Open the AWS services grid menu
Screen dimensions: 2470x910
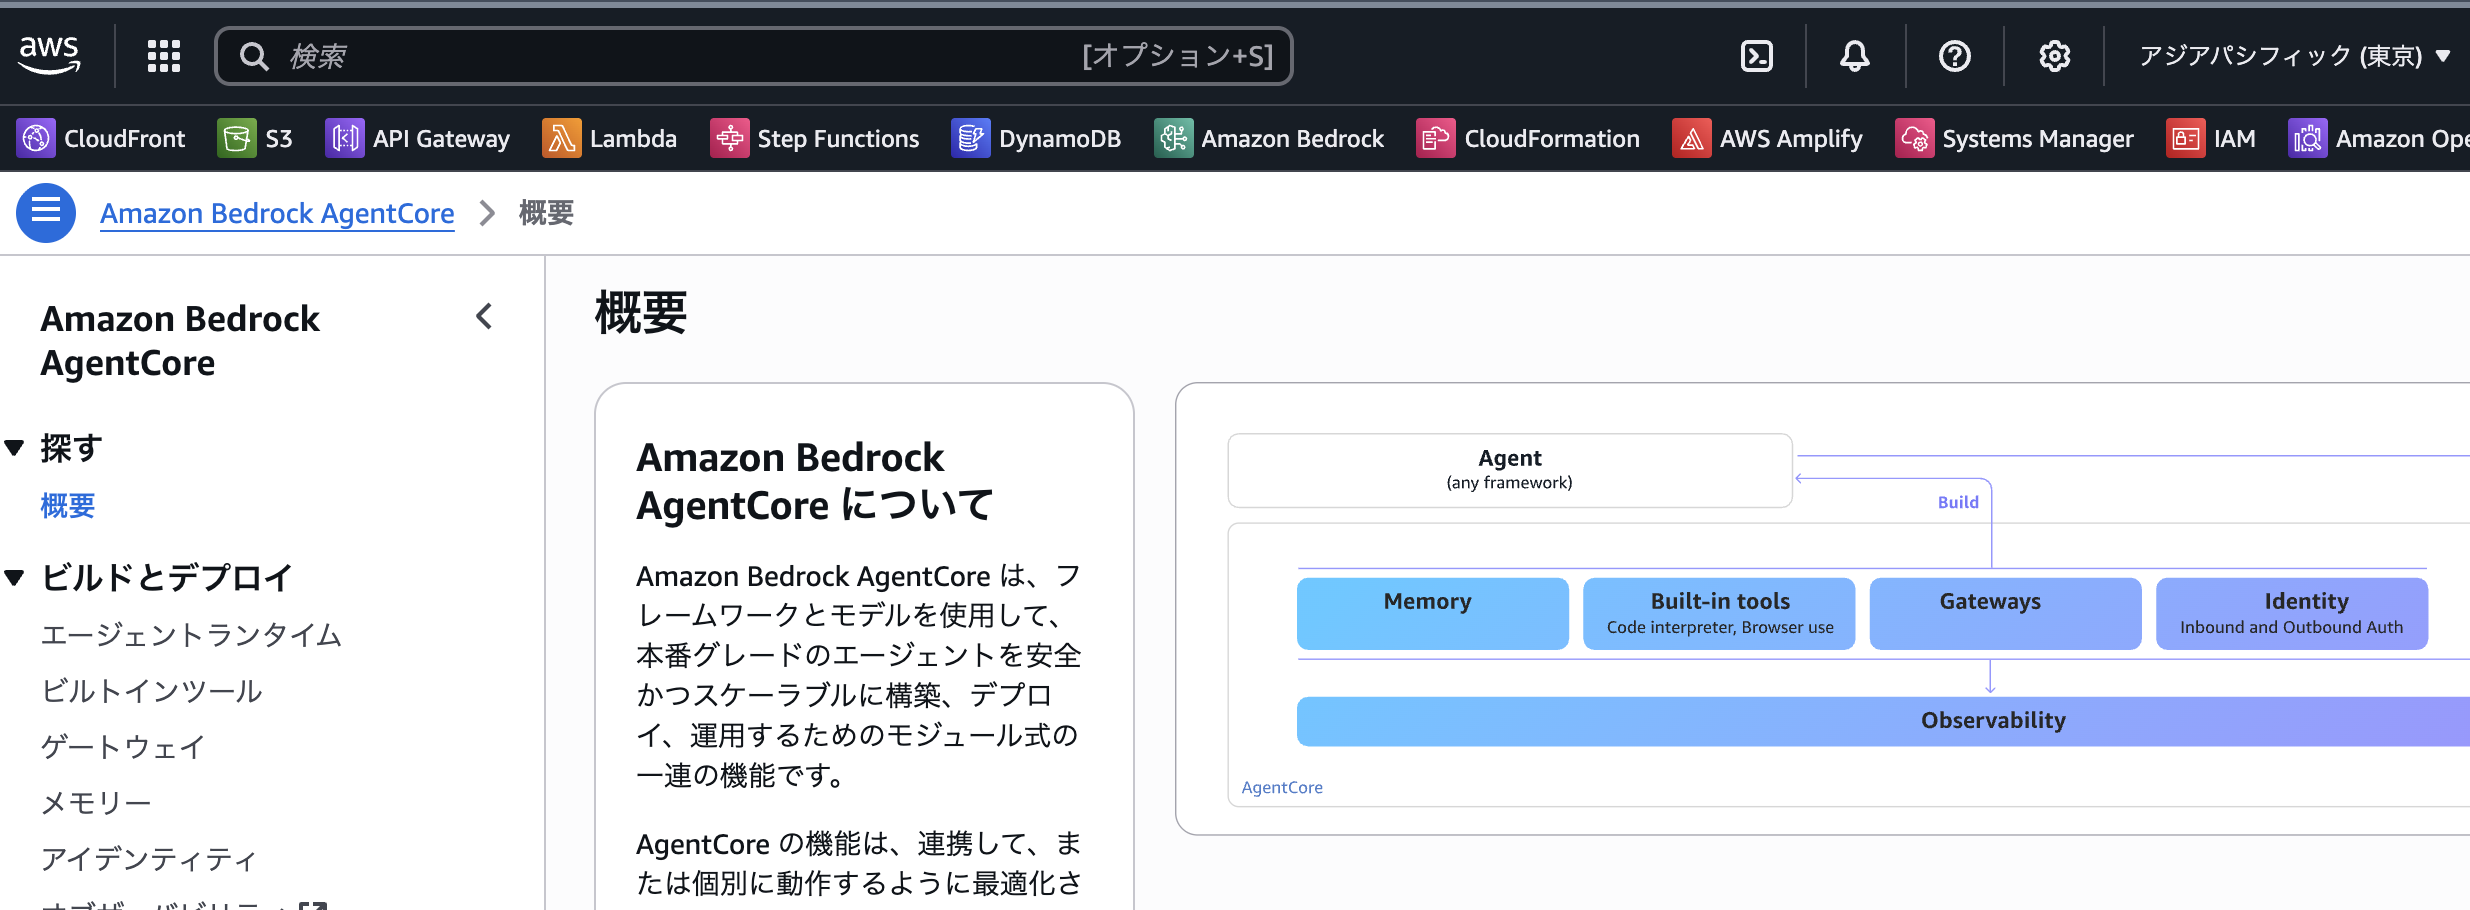click(x=164, y=56)
